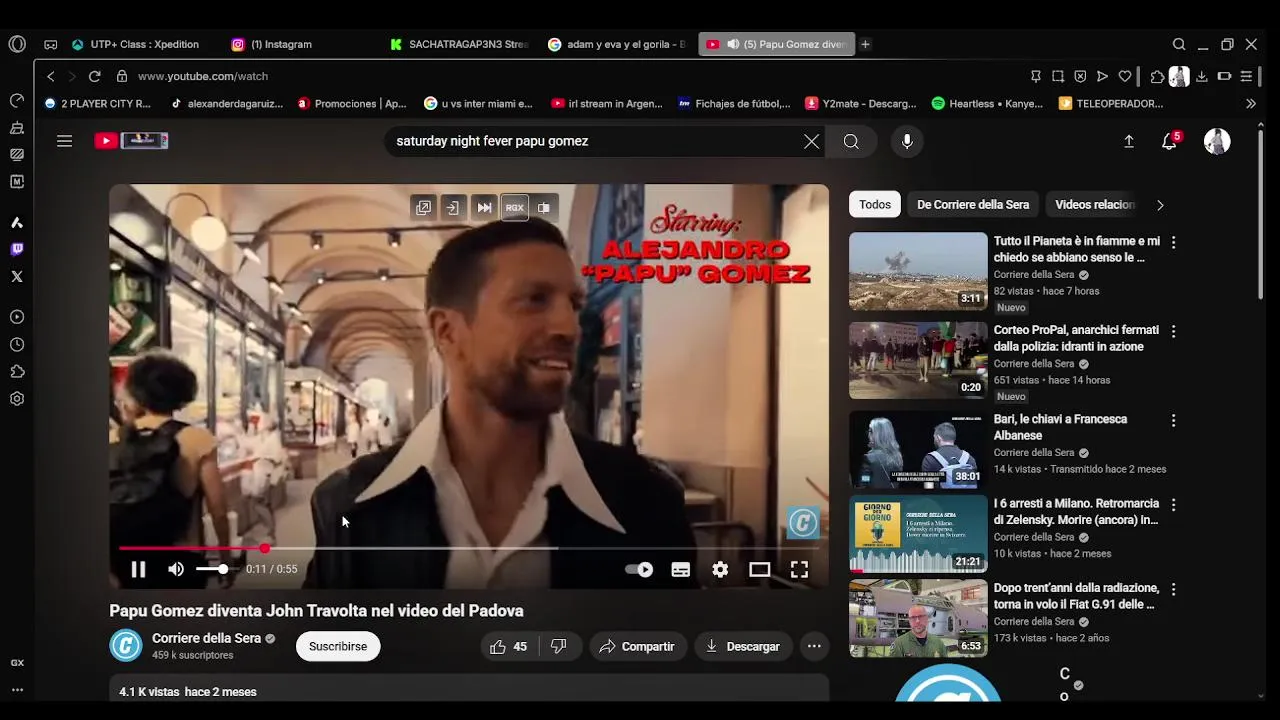This screenshot has width=1280, height=720.
Task: Open Y2mate bookmark in bookmarks bar
Action: point(861,103)
